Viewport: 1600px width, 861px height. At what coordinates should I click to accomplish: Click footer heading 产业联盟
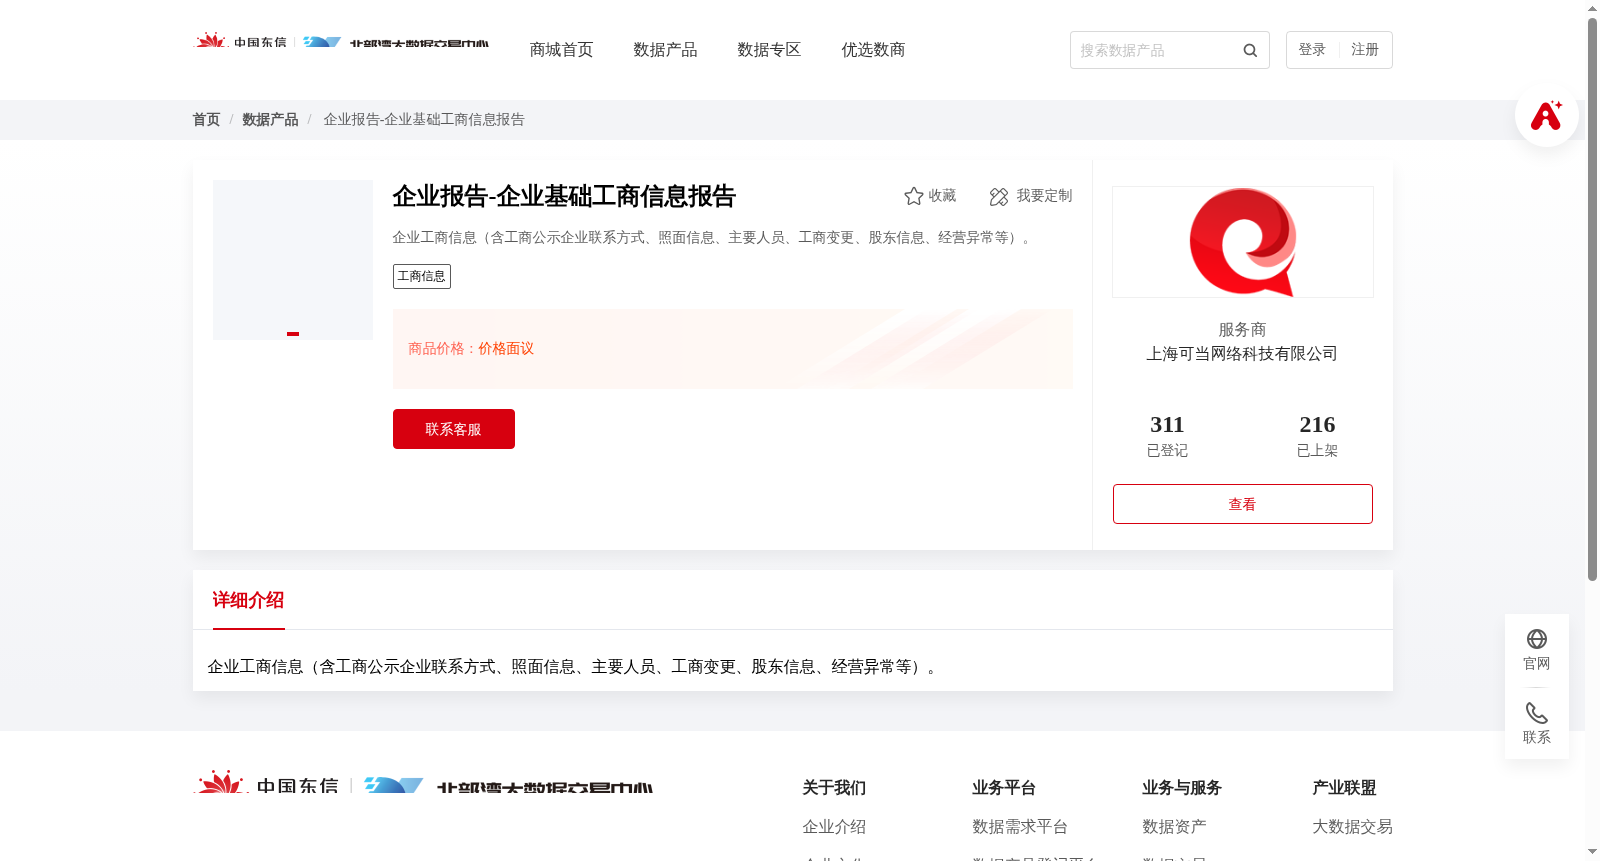click(1344, 788)
